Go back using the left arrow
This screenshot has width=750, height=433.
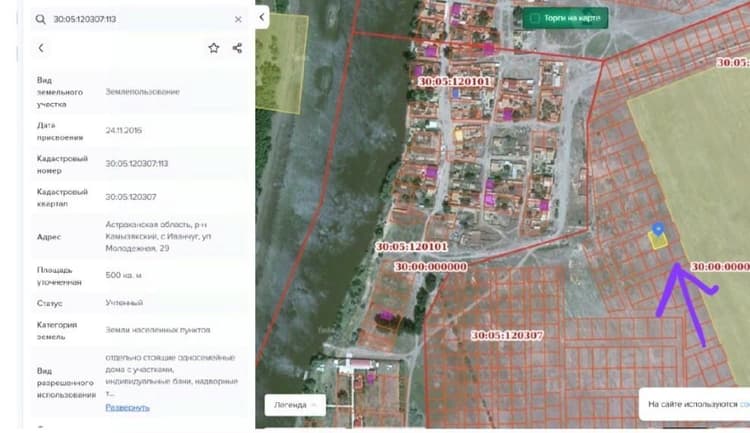pos(41,48)
